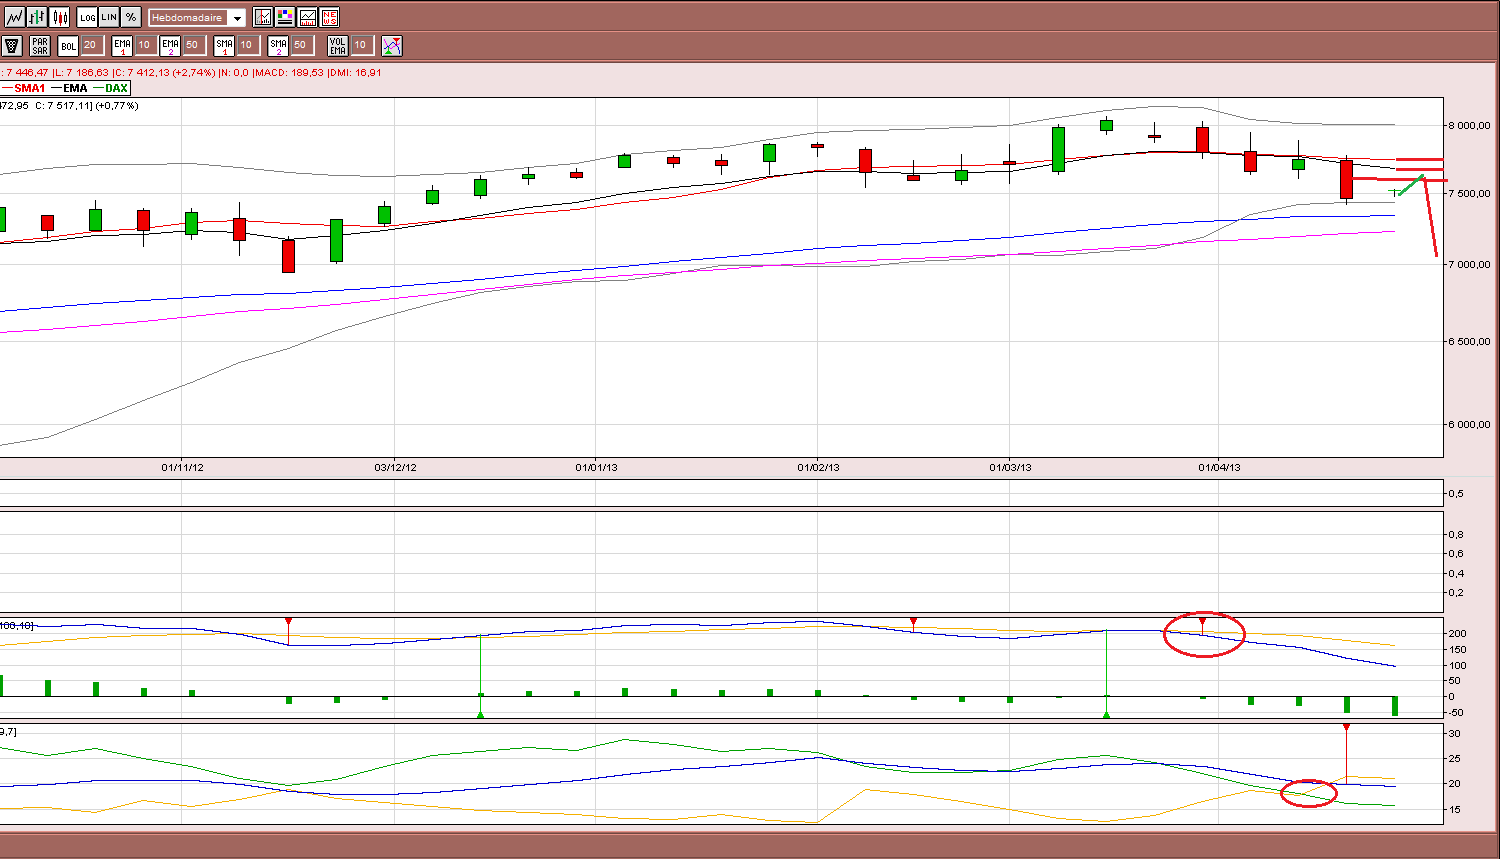Toggle the BOL Bollinger bands indicator

[x=68, y=45]
